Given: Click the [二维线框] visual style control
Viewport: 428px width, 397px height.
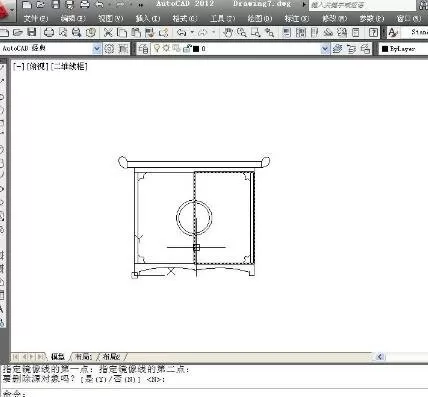Looking at the screenshot, I should (69, 66).
